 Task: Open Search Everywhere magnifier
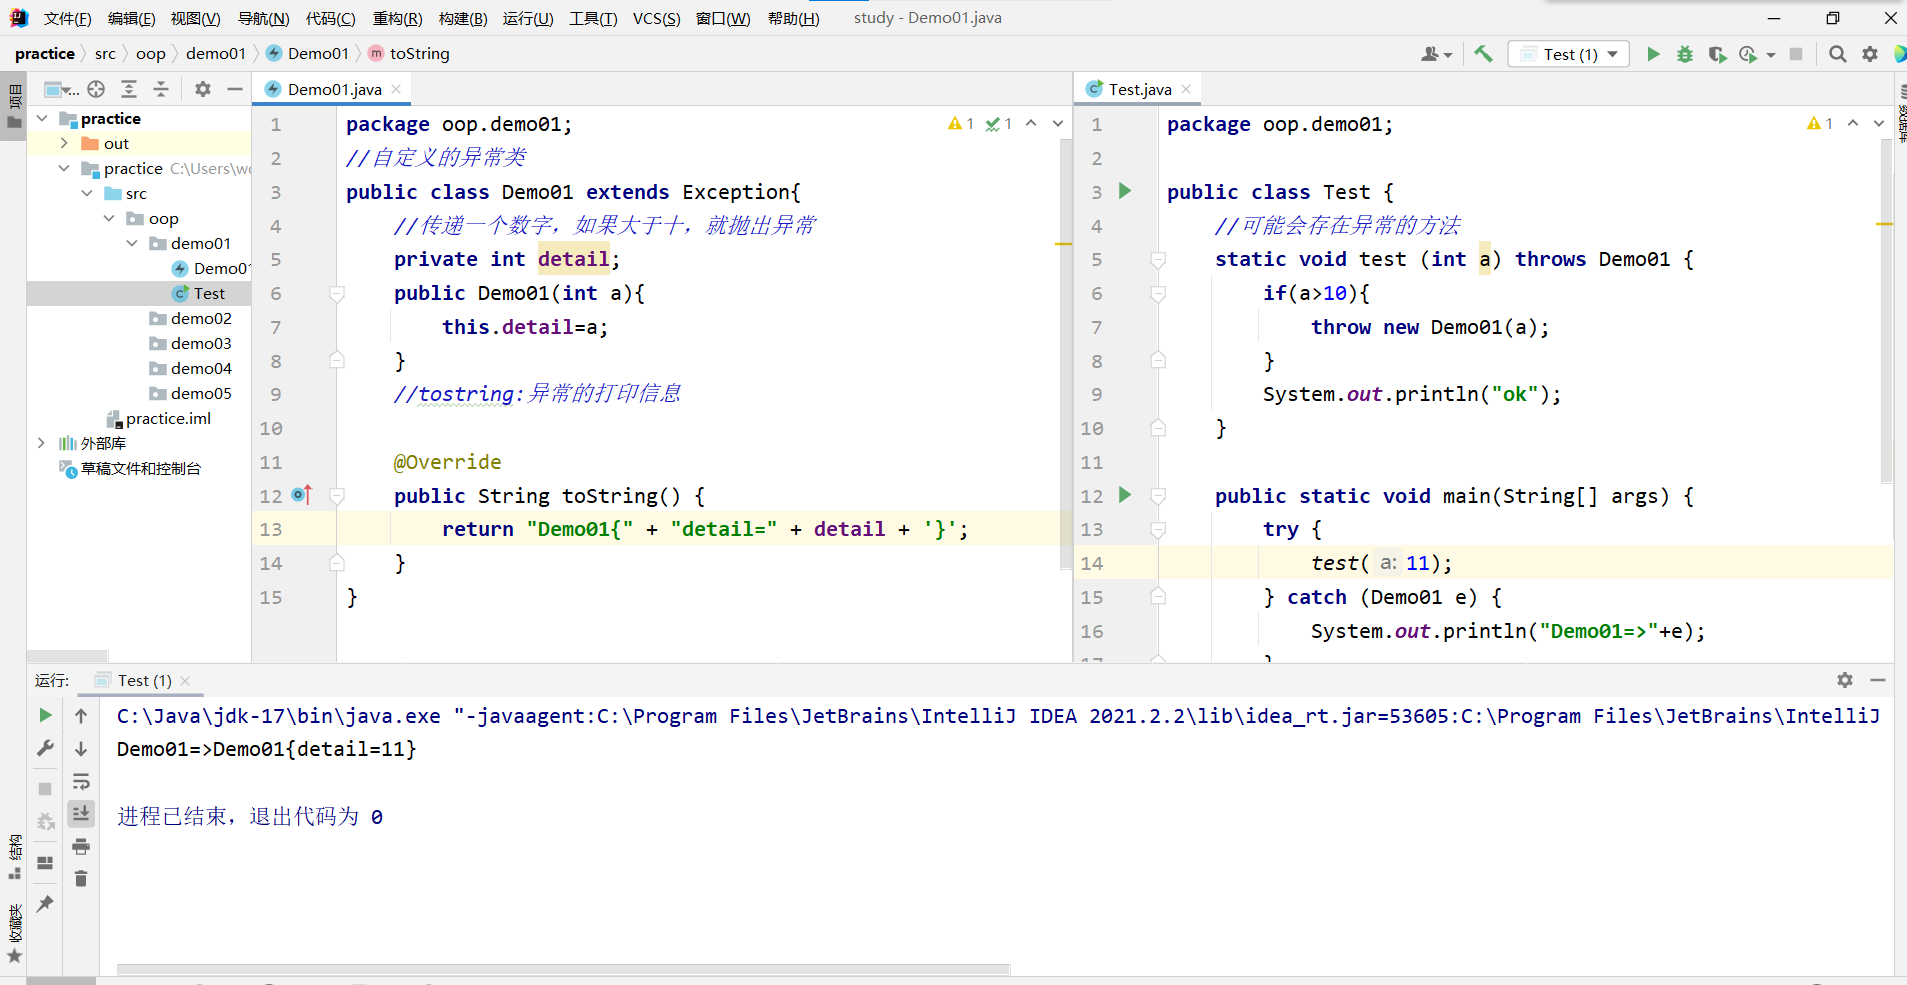pos(1837,54)
